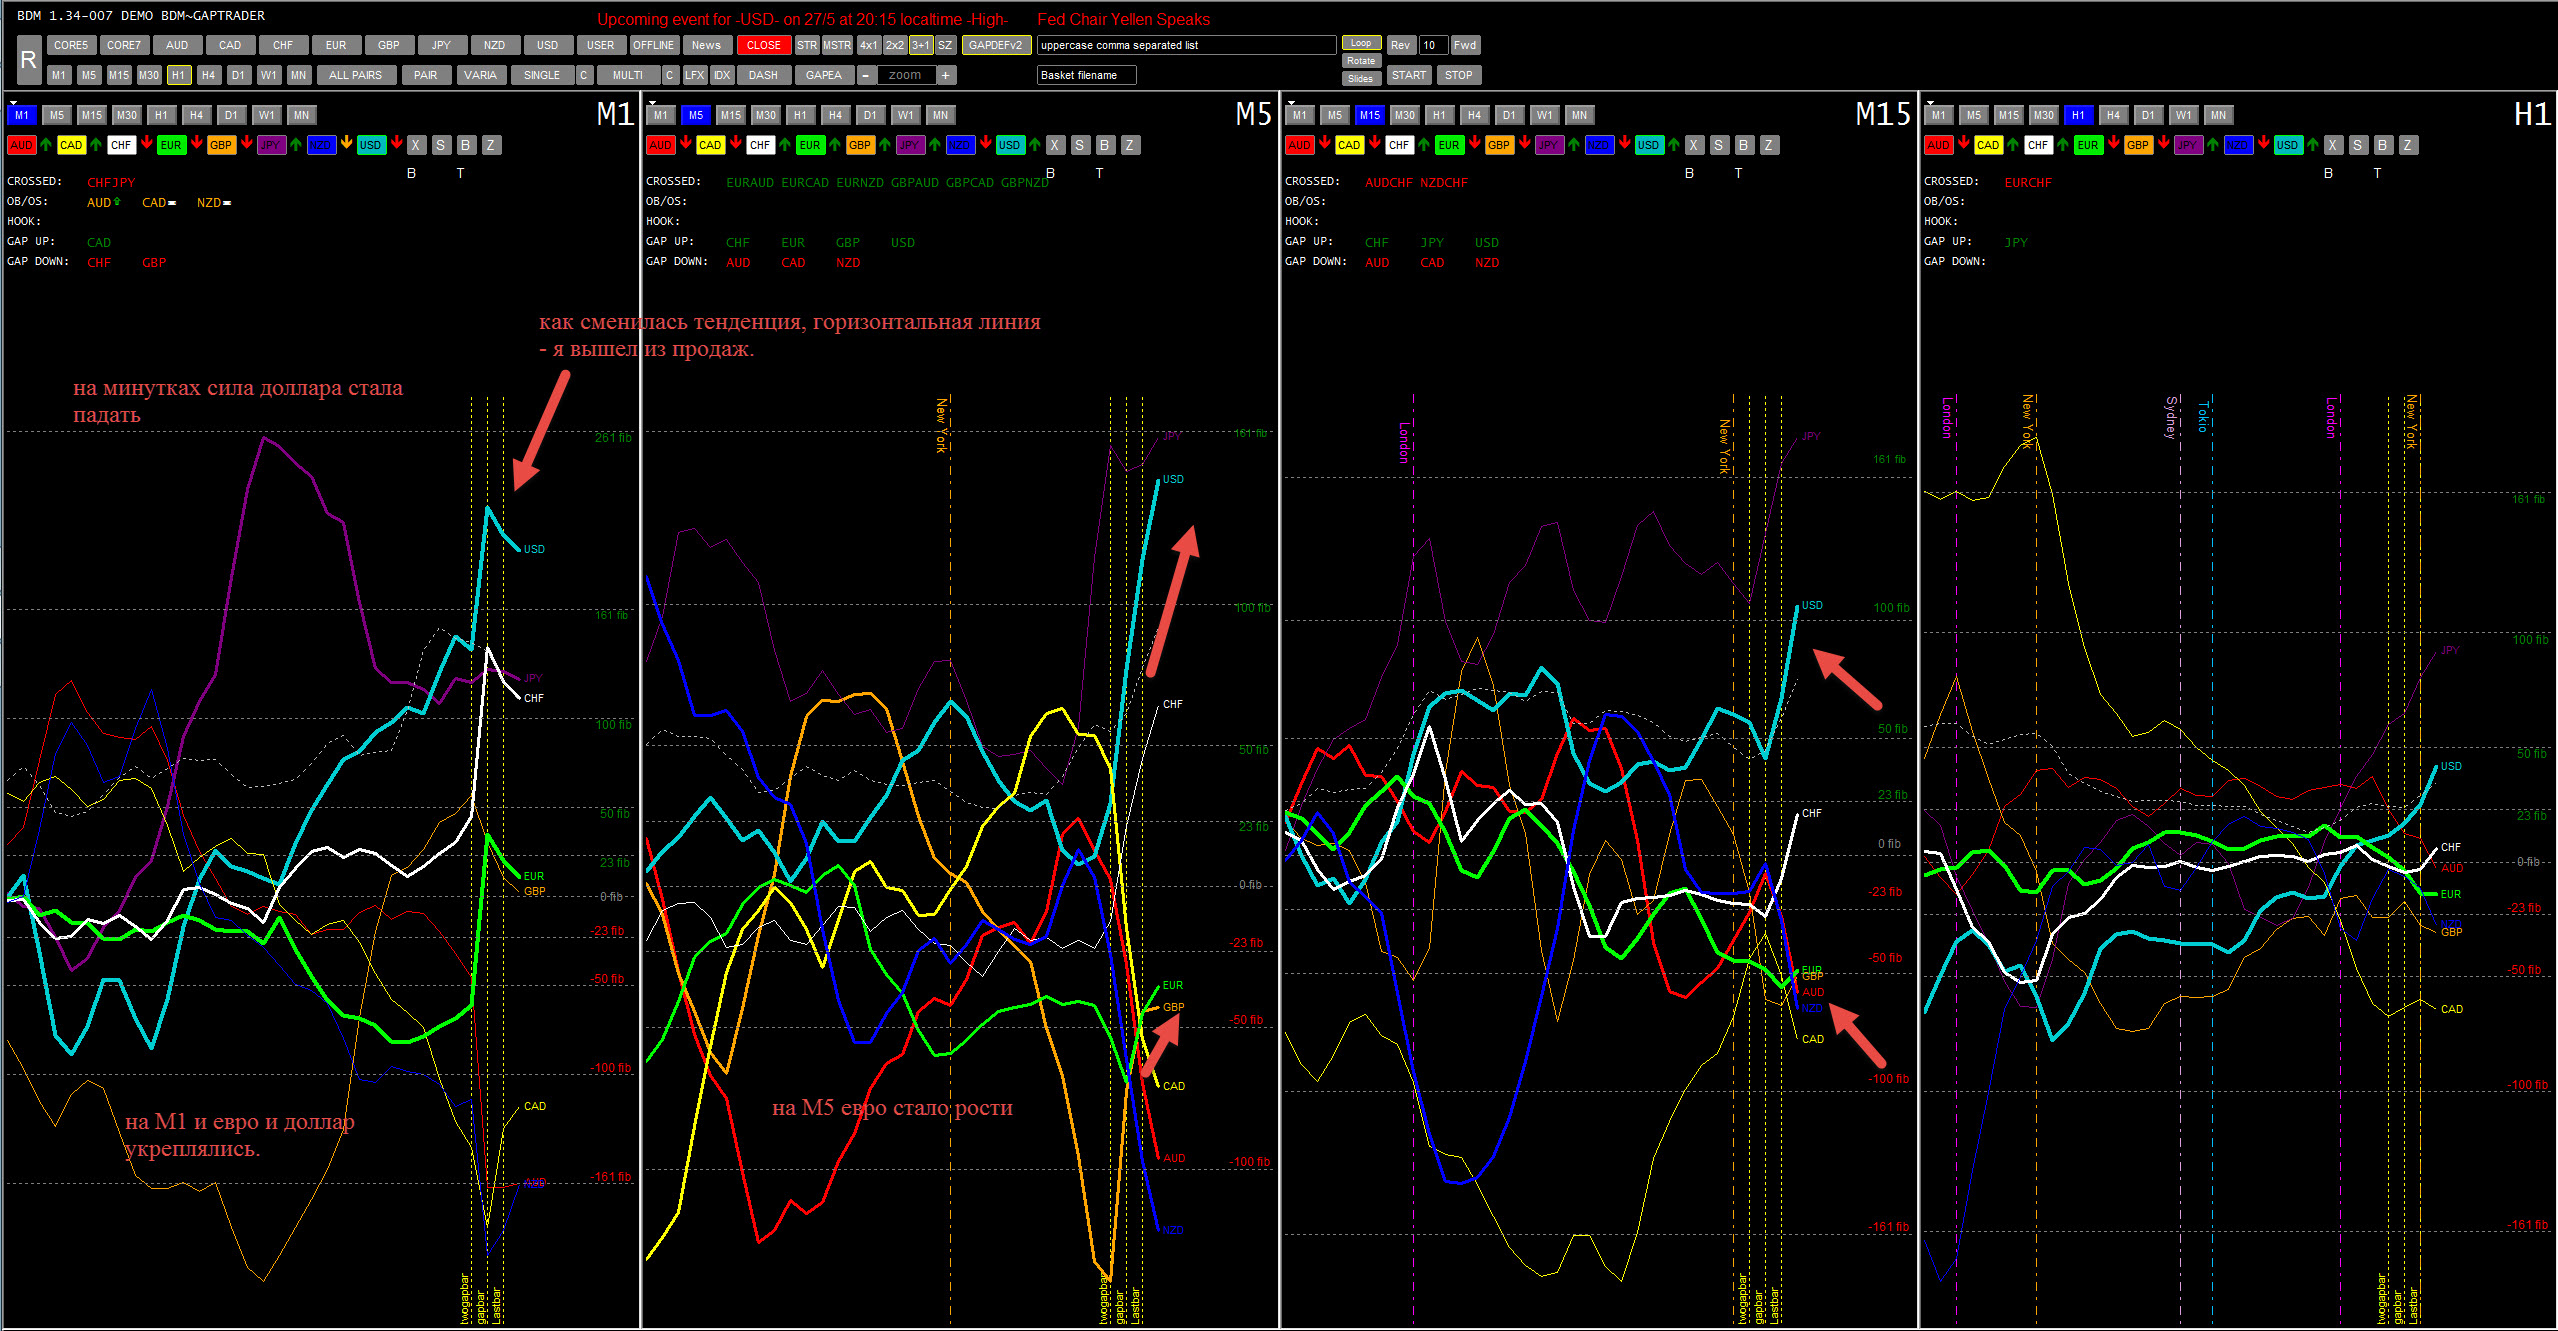Image resolution: width=2558 pixels, height=1331 pixels.
Task: Toggle CHF currency line in M5 panel
Action: [760, 145]
